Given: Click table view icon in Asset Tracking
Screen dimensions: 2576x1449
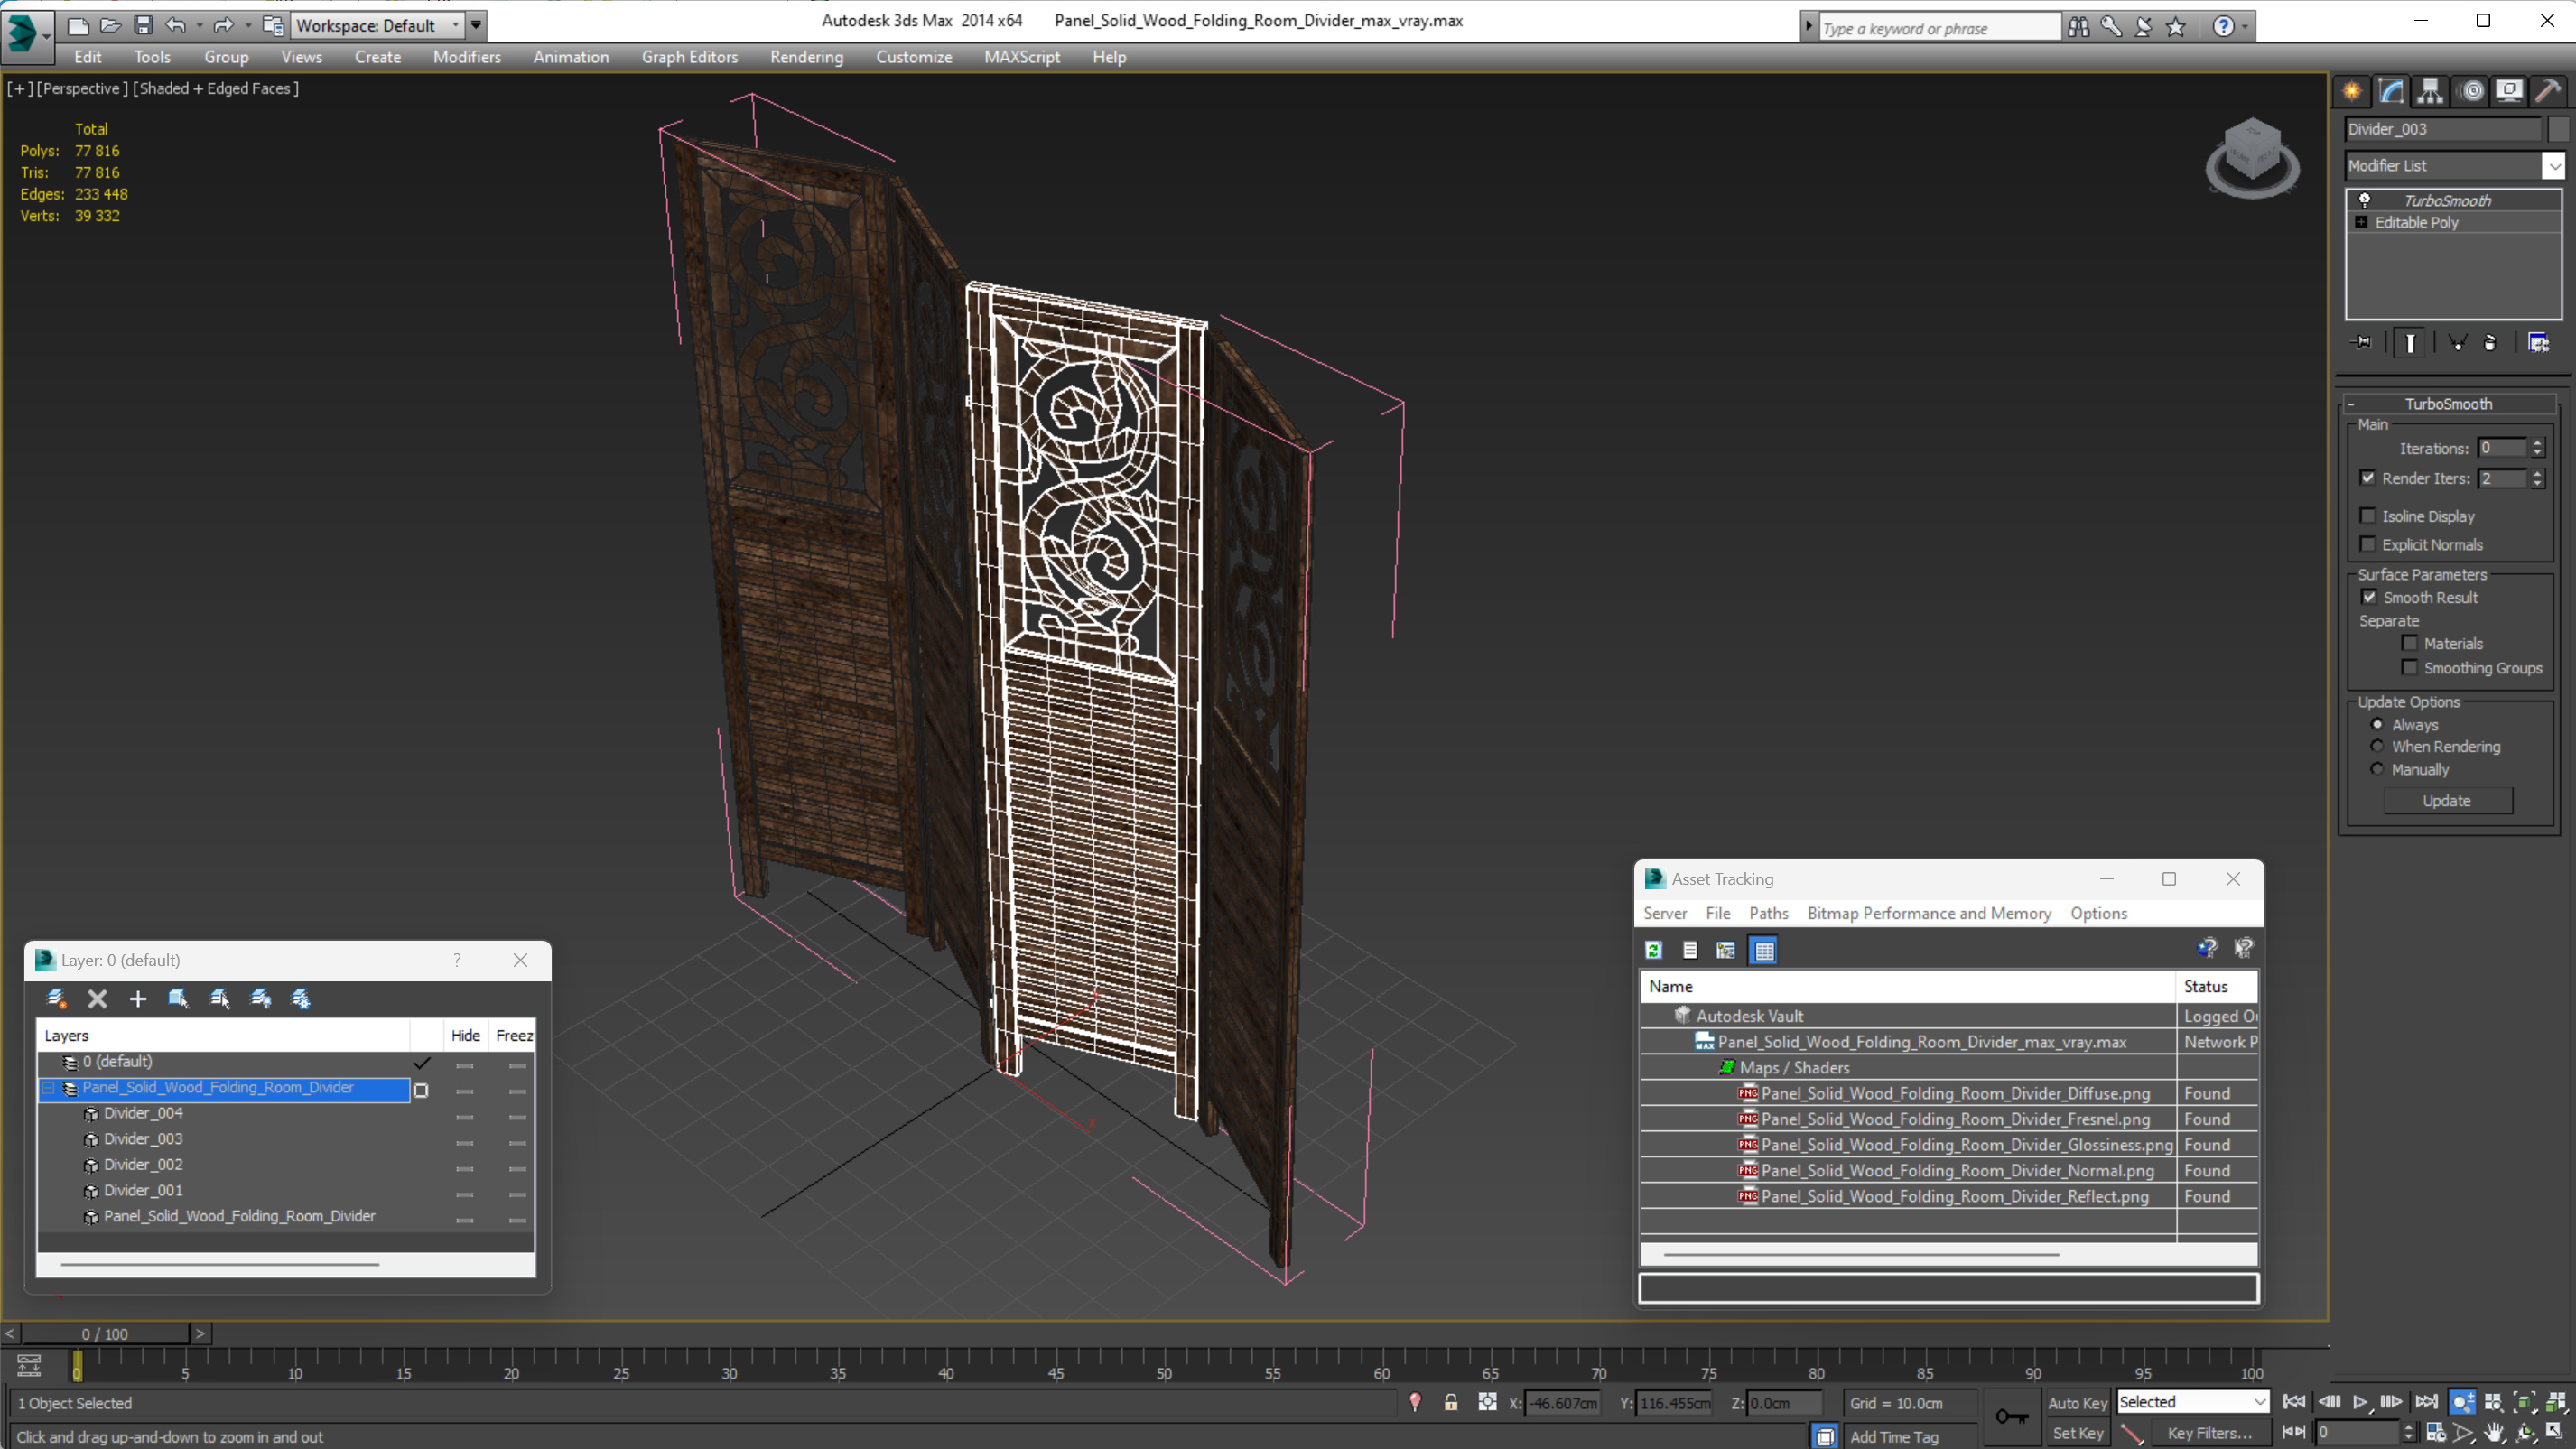Looking at the screenshot, I should [1764, 950].
